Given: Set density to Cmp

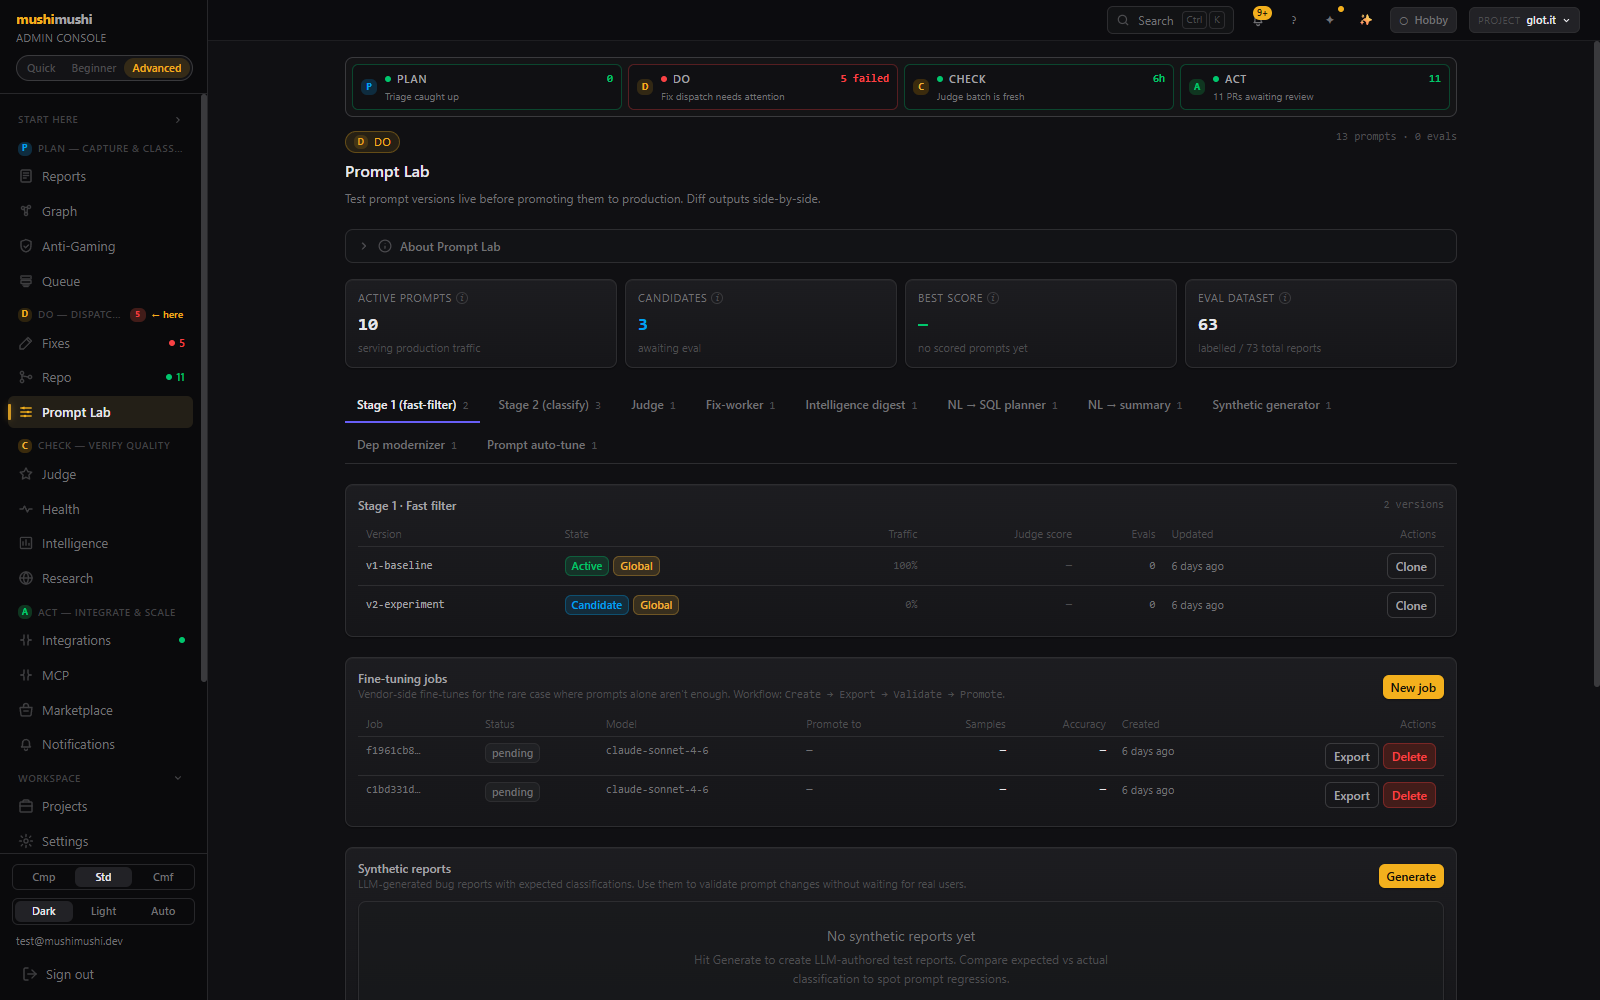Looking at the screenshot, I should click(x=44, y=877).
